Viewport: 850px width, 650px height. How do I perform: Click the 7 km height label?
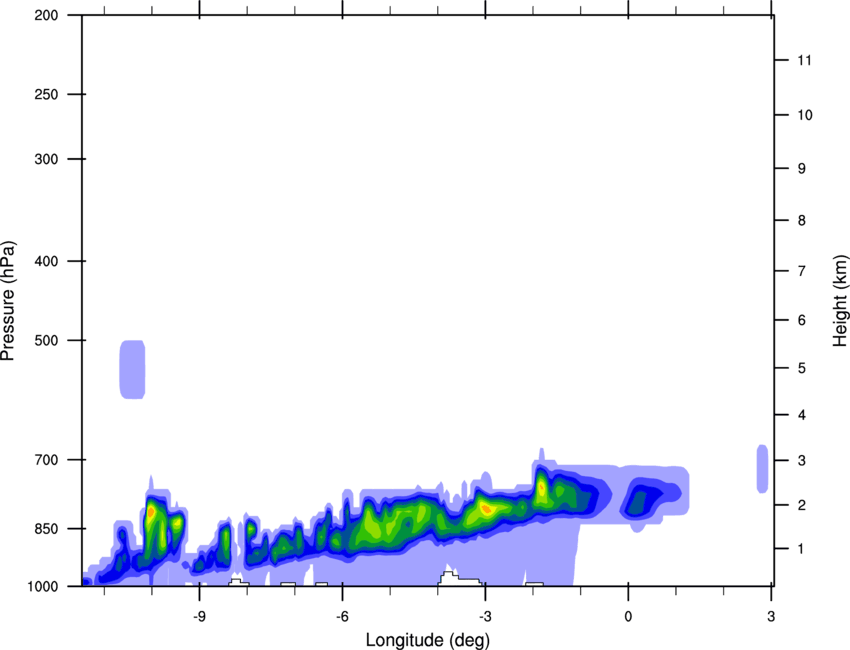tap(801, 271)
